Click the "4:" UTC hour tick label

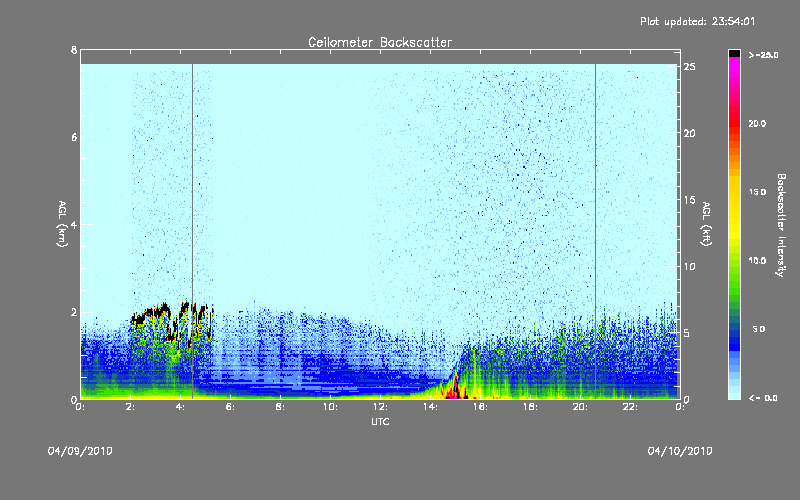(181, 407)
